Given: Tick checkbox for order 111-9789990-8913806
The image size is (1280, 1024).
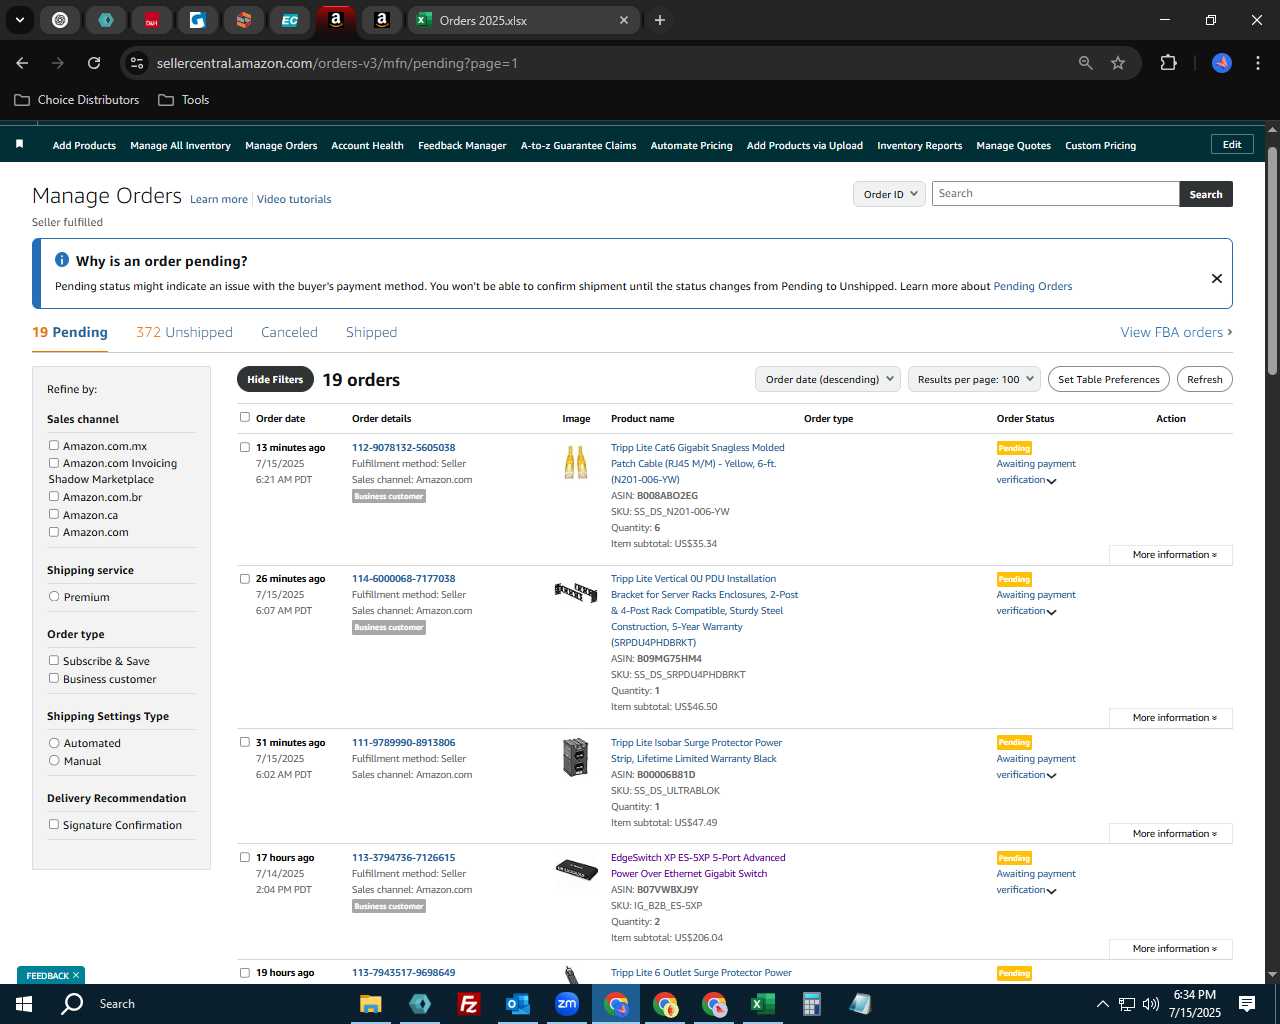Looking at the screenshot, I should tap(245, 742).
